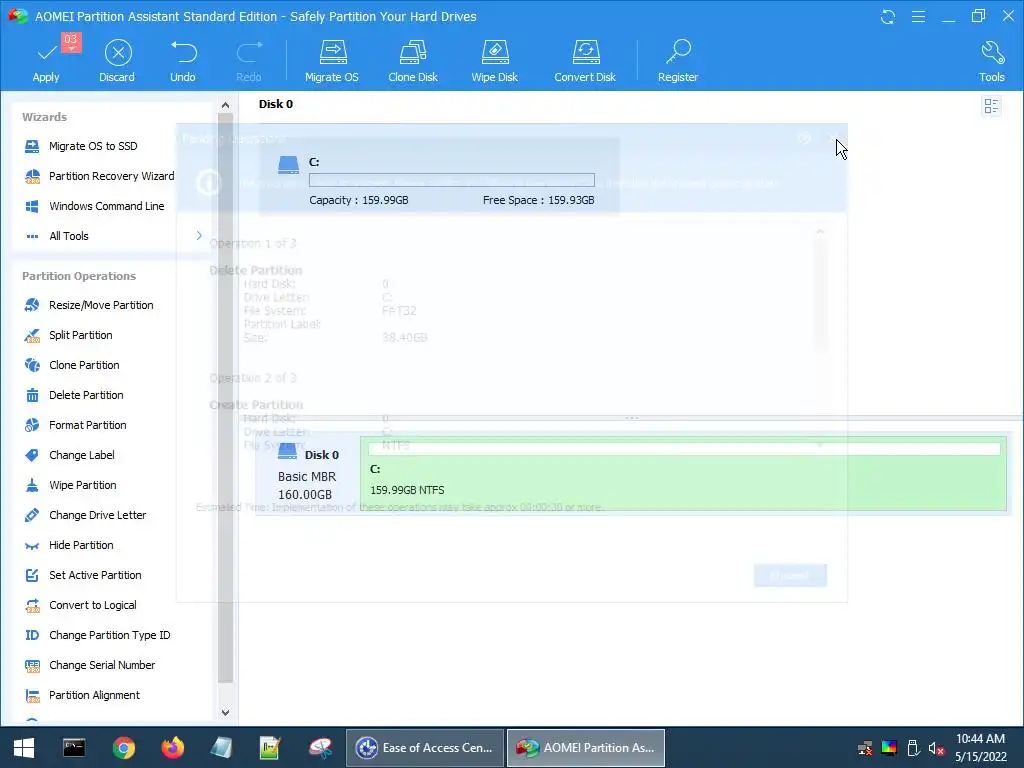Open the Migrate OS toolbar wizard

pyautogui.click(x=332, y=61)
